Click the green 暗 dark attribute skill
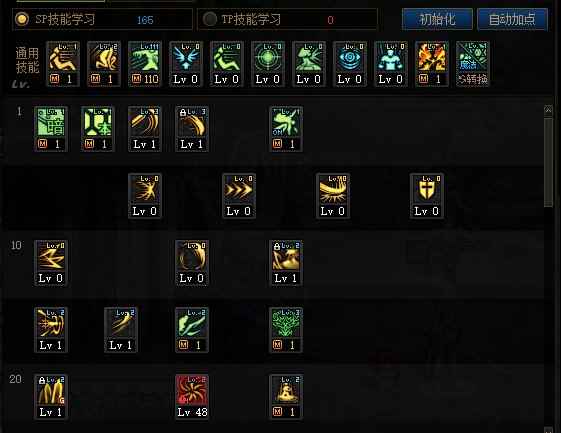 (51, 129)
